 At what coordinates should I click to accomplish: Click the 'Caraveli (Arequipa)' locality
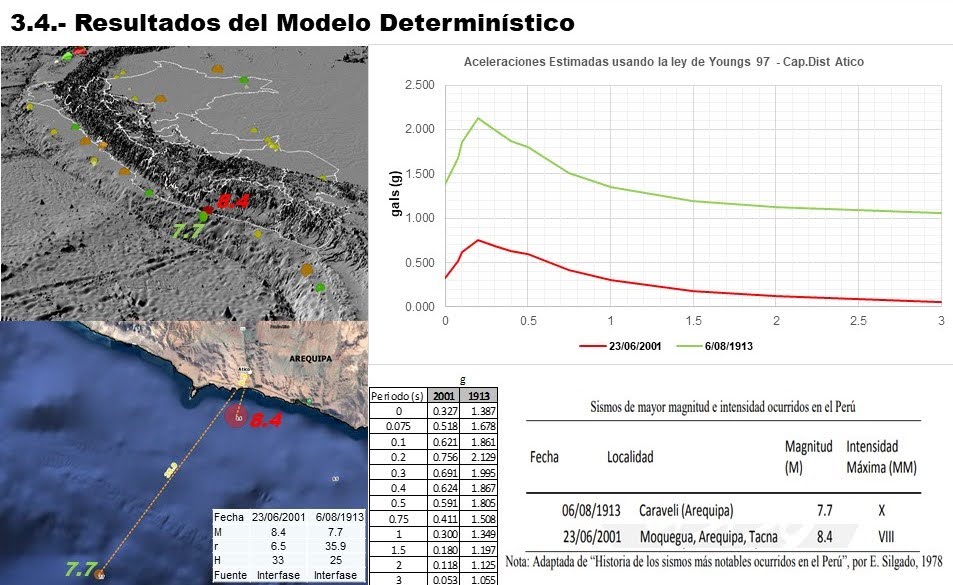click(686, 510)
